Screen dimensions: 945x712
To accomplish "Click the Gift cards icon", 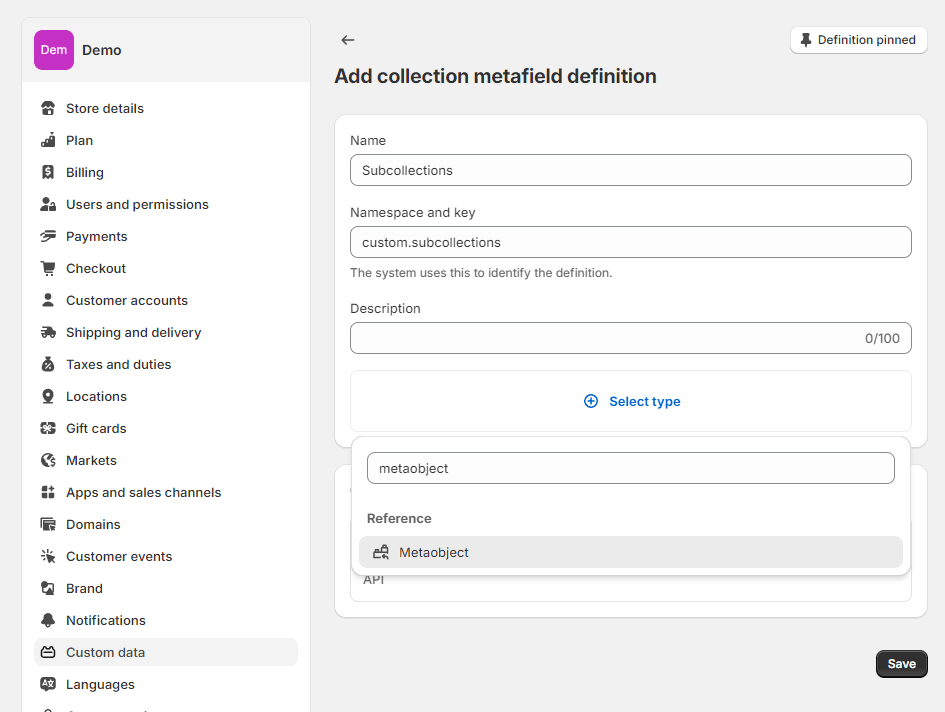I will [x=48, y=428].
